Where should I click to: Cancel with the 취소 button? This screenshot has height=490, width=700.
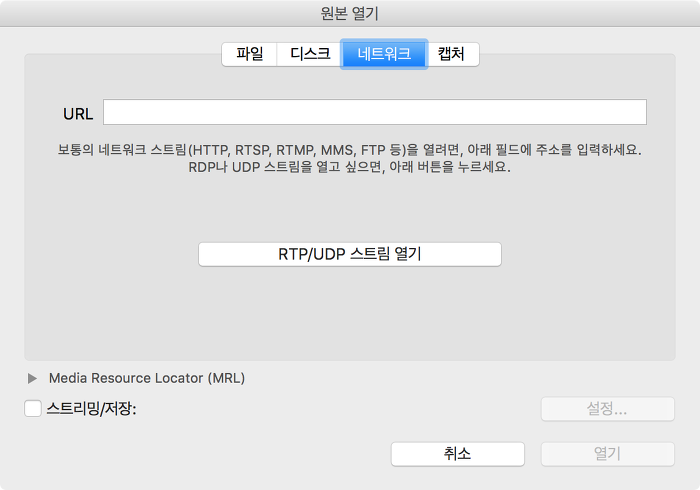point(458,454)
